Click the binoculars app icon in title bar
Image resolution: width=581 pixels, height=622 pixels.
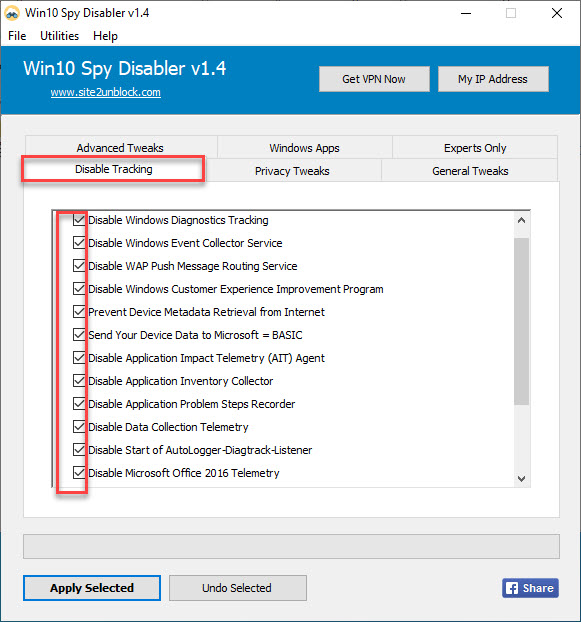coord(12,13)
